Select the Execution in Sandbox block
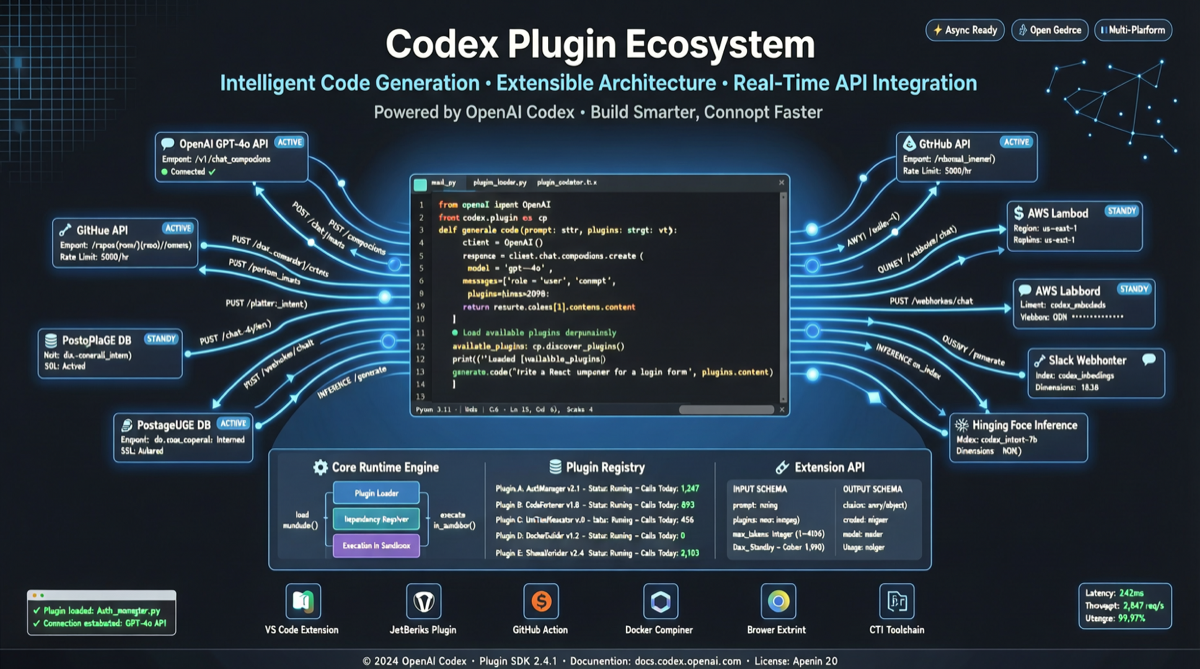Image resolution: width=1200 pixels, height=669 pixels. tap(375, 545)
